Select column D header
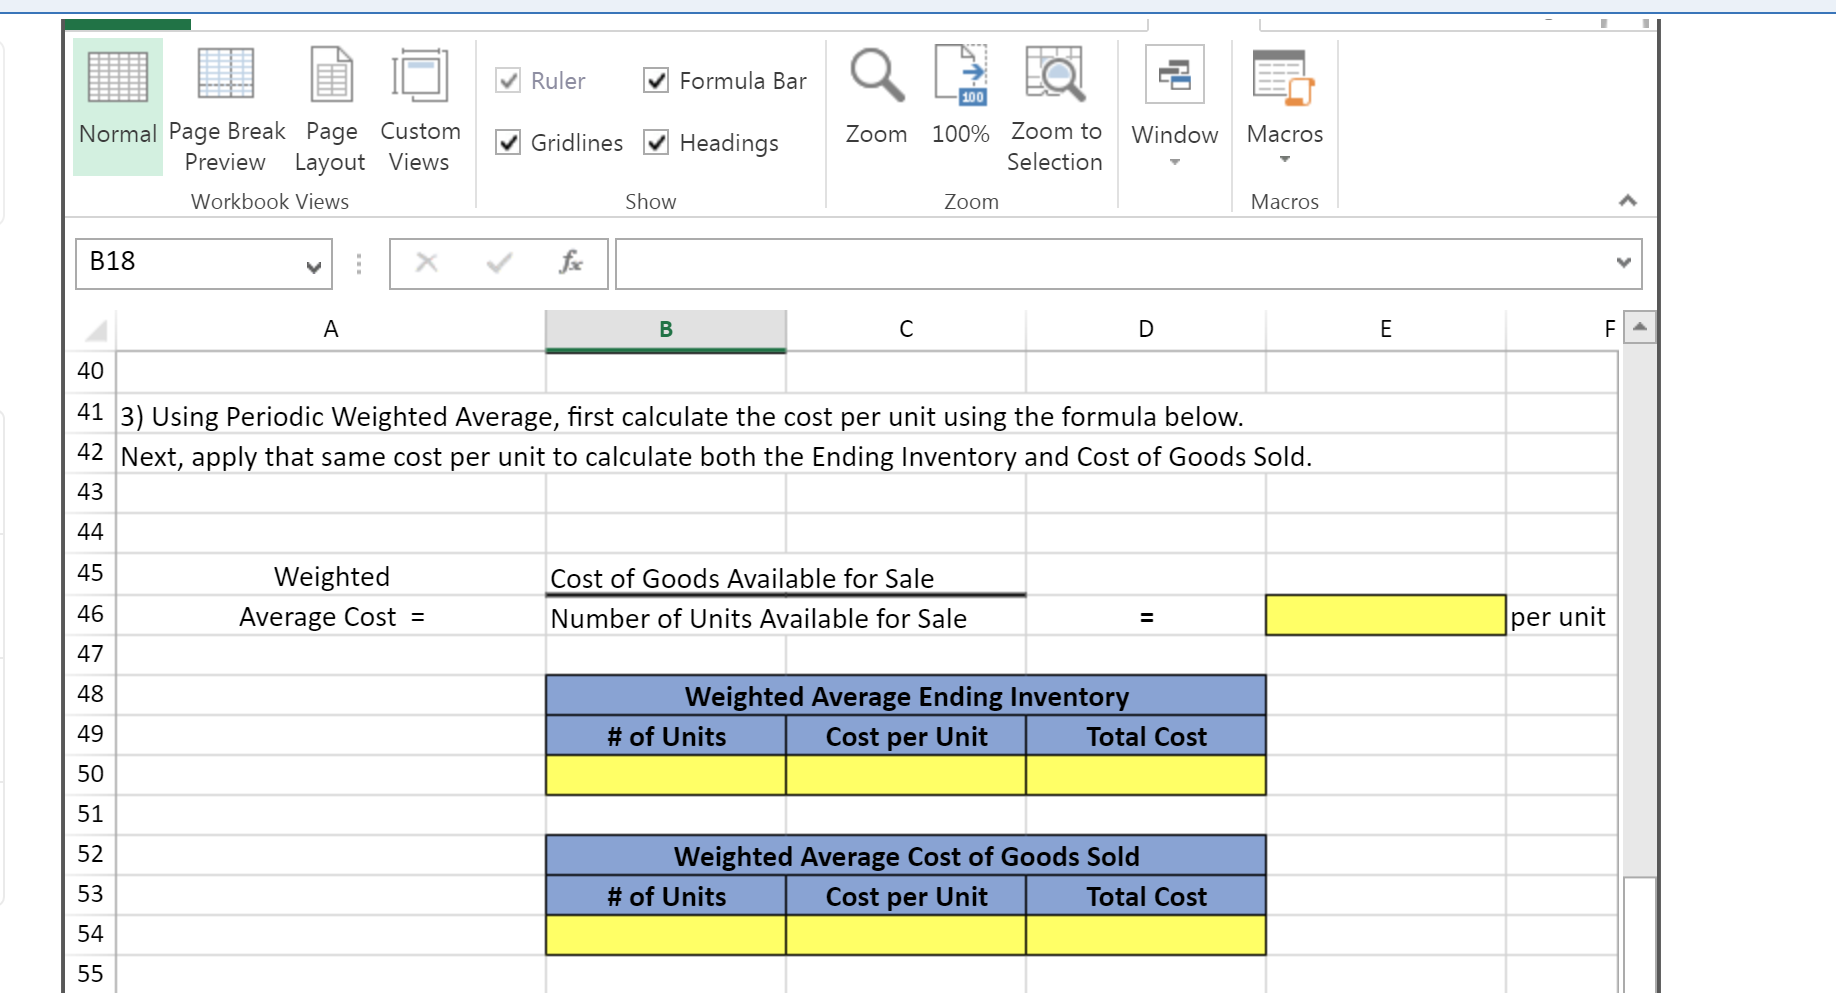This screenshot has width=1836, height=993. (1146, 330)
